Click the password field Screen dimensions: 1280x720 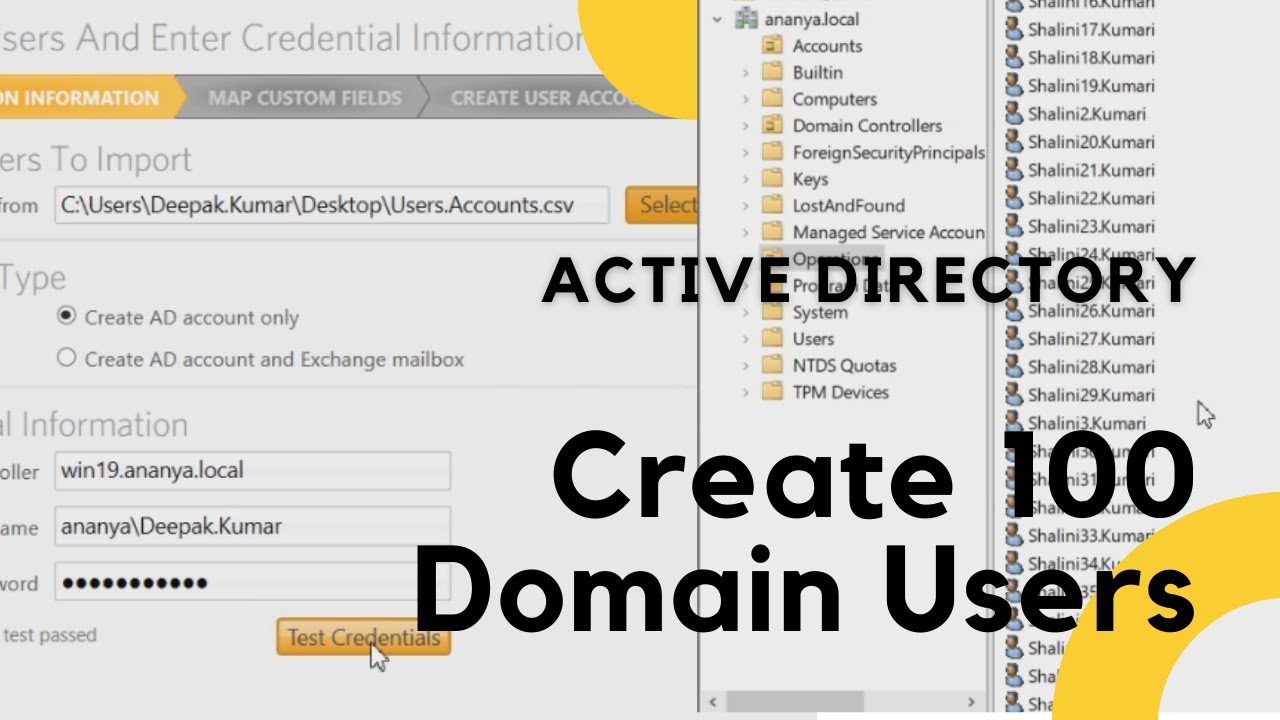pos(252,582)
